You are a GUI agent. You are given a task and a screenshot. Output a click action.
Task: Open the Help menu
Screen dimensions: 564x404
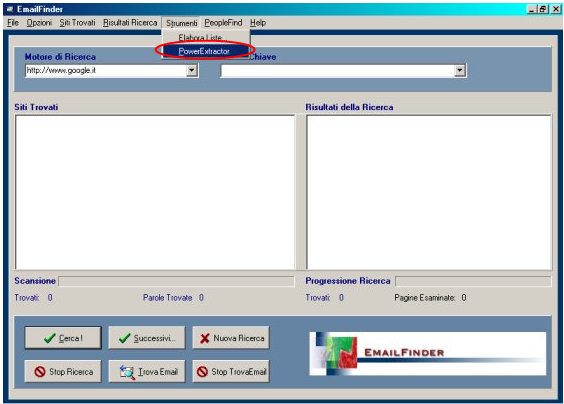click(258, 23)
